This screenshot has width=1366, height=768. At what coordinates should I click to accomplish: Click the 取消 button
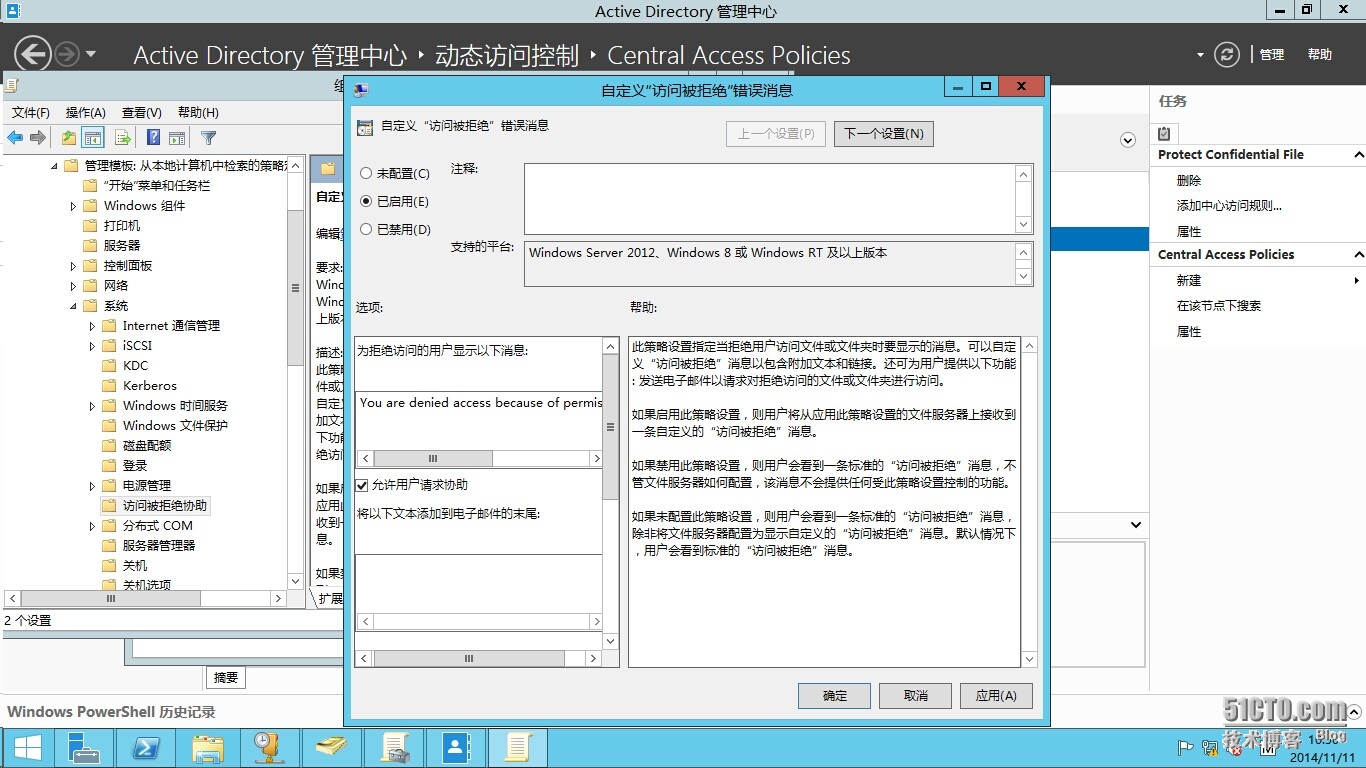coord(915,696)
